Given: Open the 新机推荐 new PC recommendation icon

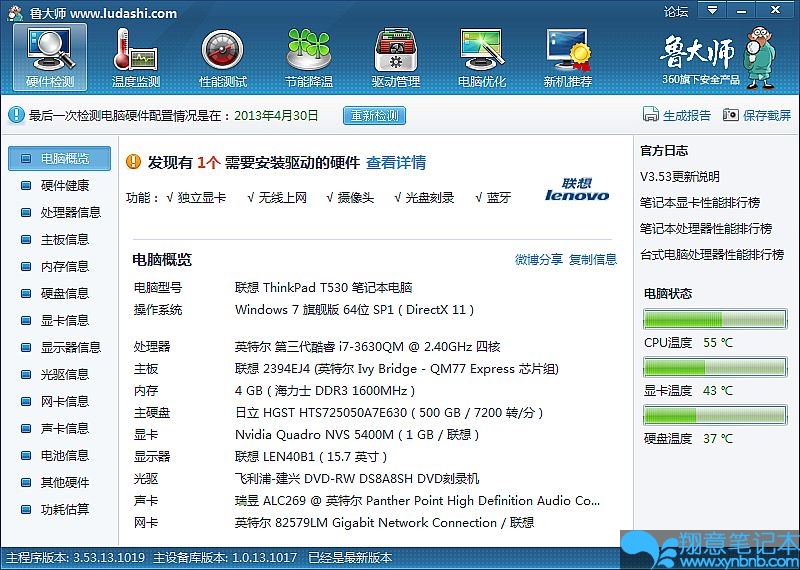Looking at the screenshot, I should [x=568, y=57].
